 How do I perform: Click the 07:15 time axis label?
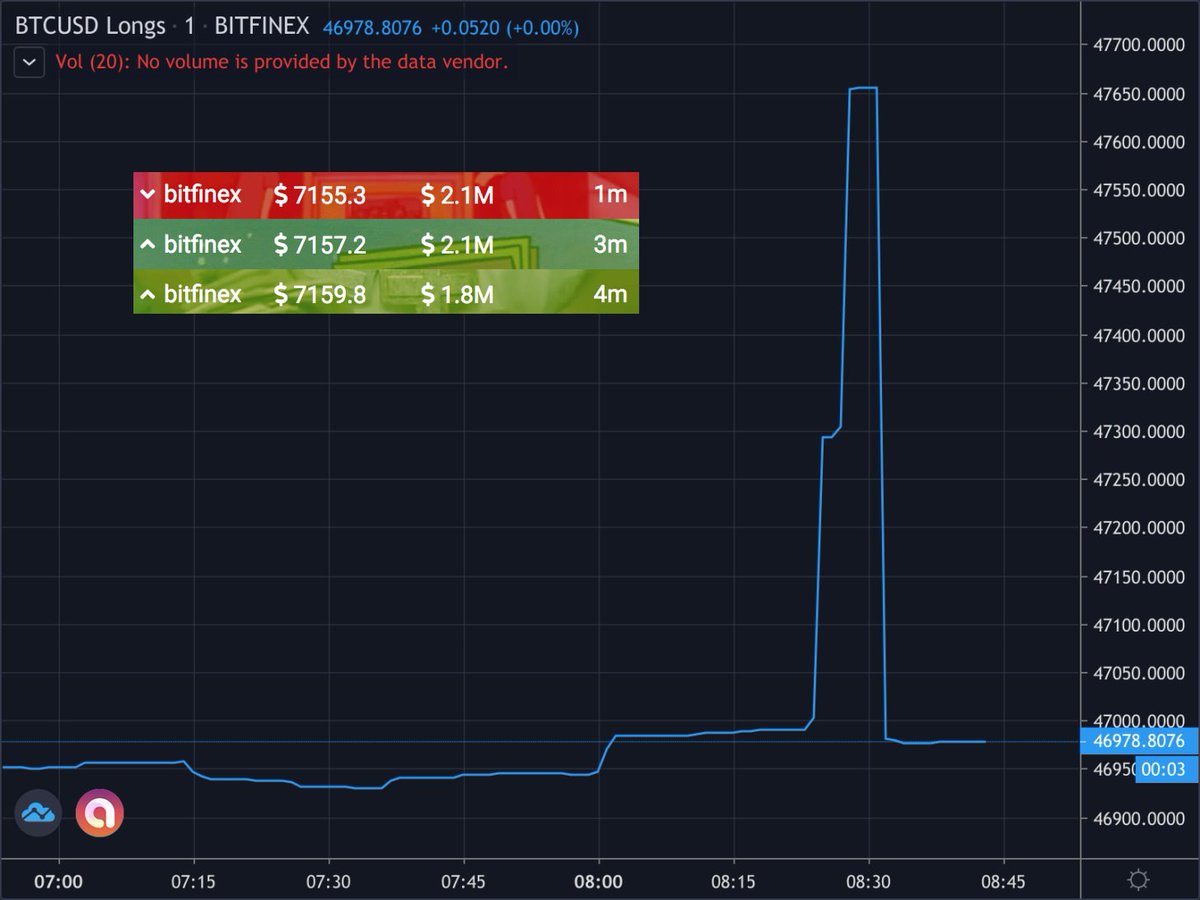pyautogui.click(x=194, y=882)
